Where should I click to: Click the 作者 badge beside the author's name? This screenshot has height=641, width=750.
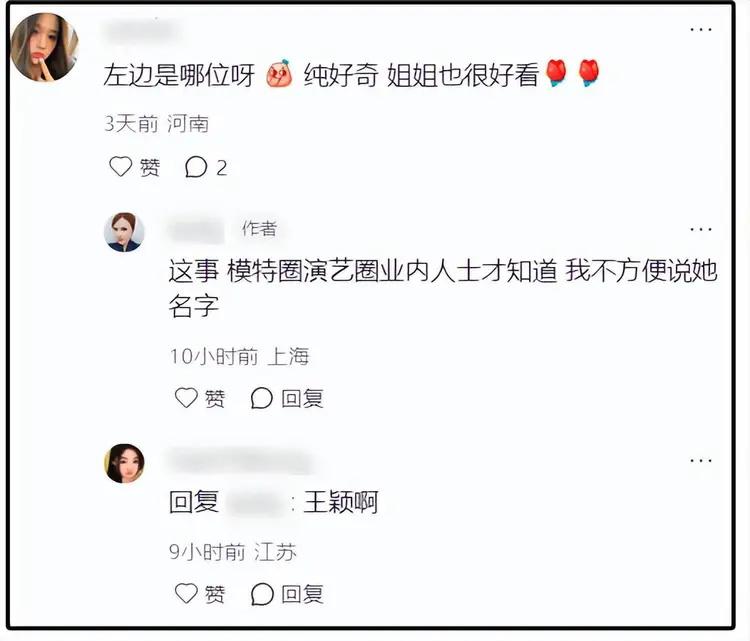click(259, 229)
